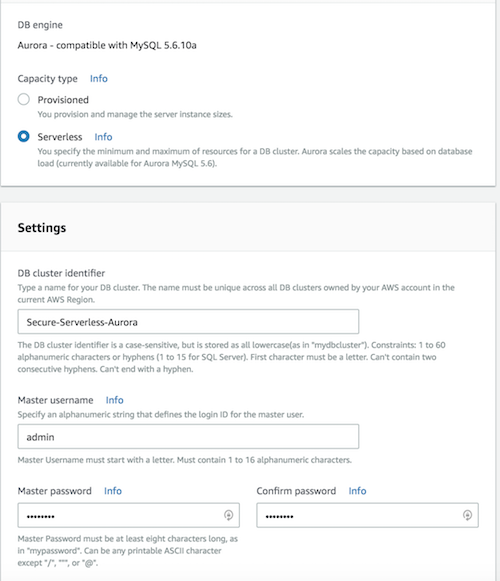
Task: Focus the Master password input box
Action: 129,515
